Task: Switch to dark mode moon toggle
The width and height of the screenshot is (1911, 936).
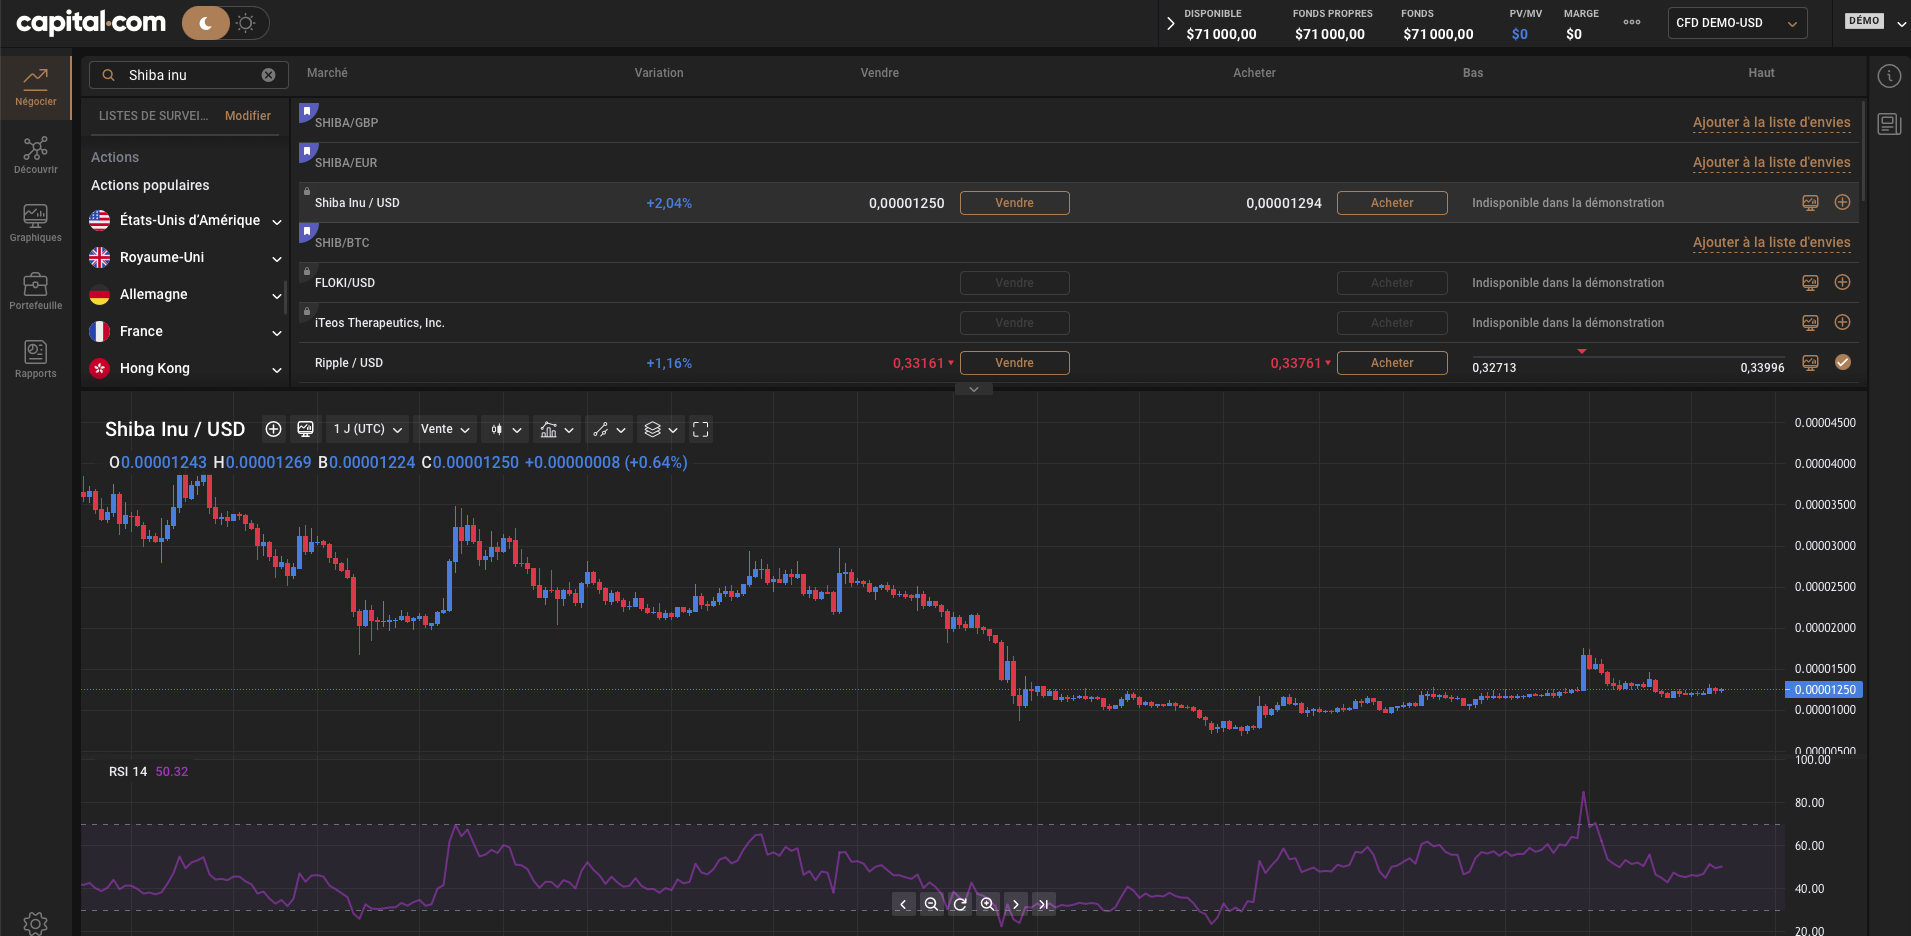Action: pos(206,23)
